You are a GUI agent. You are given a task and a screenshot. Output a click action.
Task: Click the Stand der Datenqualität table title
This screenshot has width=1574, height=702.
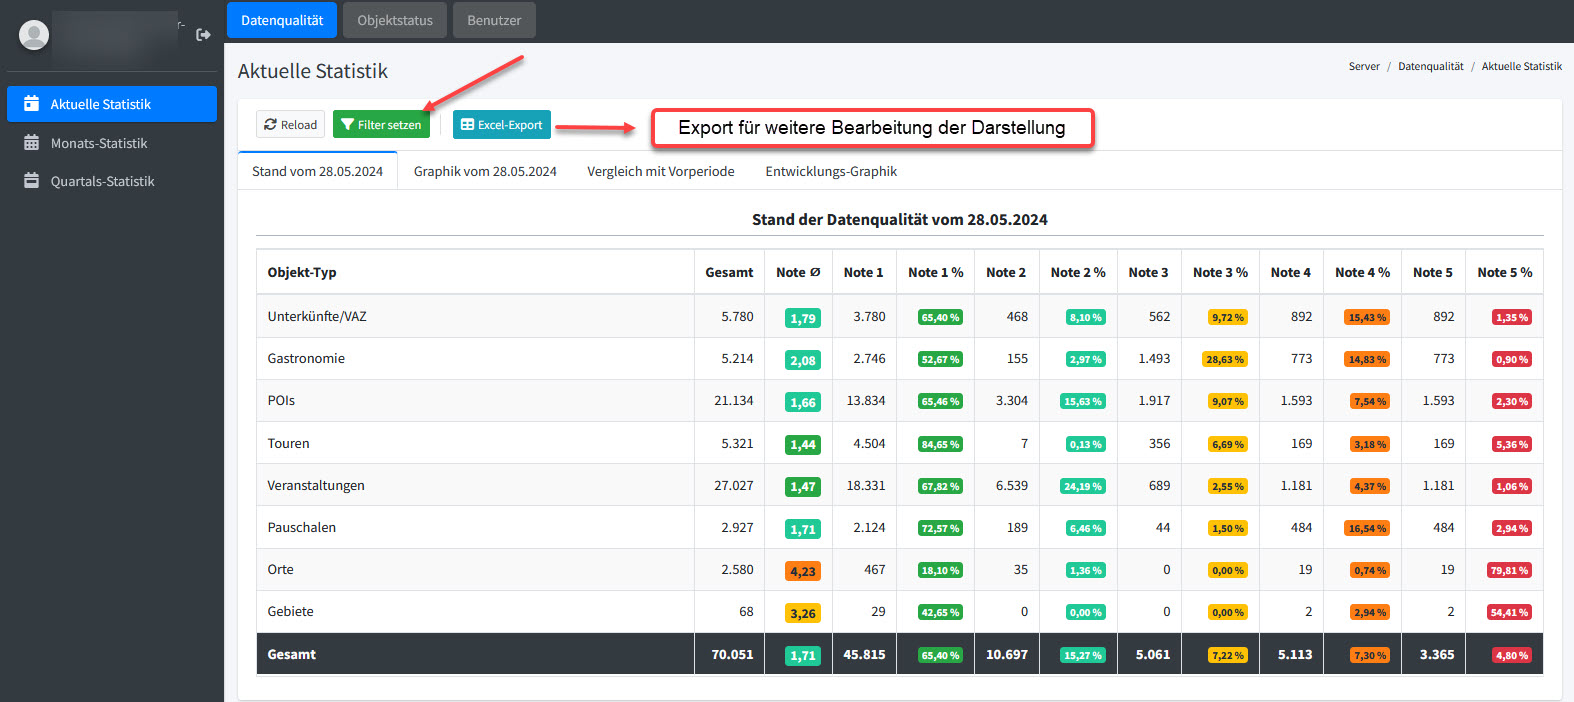point(900,219)
